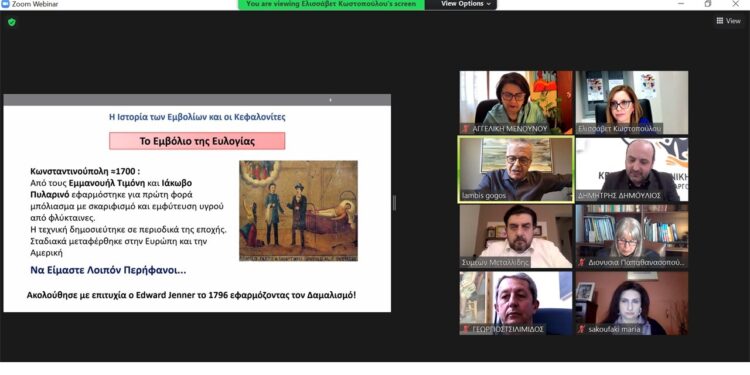Open the View Options dropdown

[x=466, y=4]
